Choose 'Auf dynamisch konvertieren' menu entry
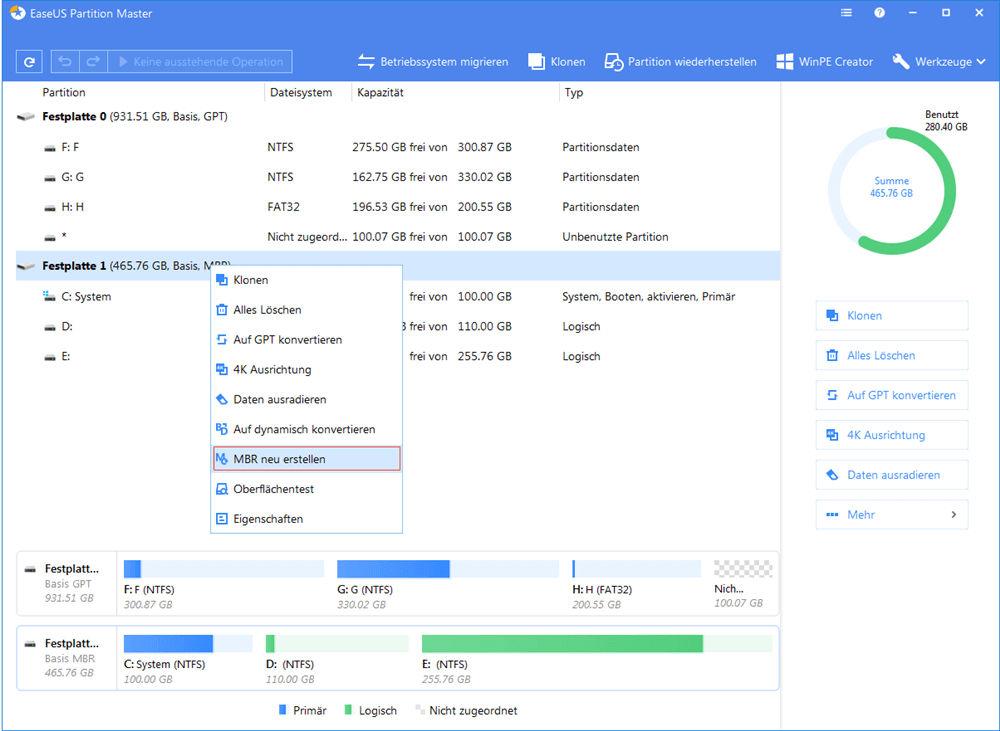Screen dimensions: 1000x731 [306, 429]
